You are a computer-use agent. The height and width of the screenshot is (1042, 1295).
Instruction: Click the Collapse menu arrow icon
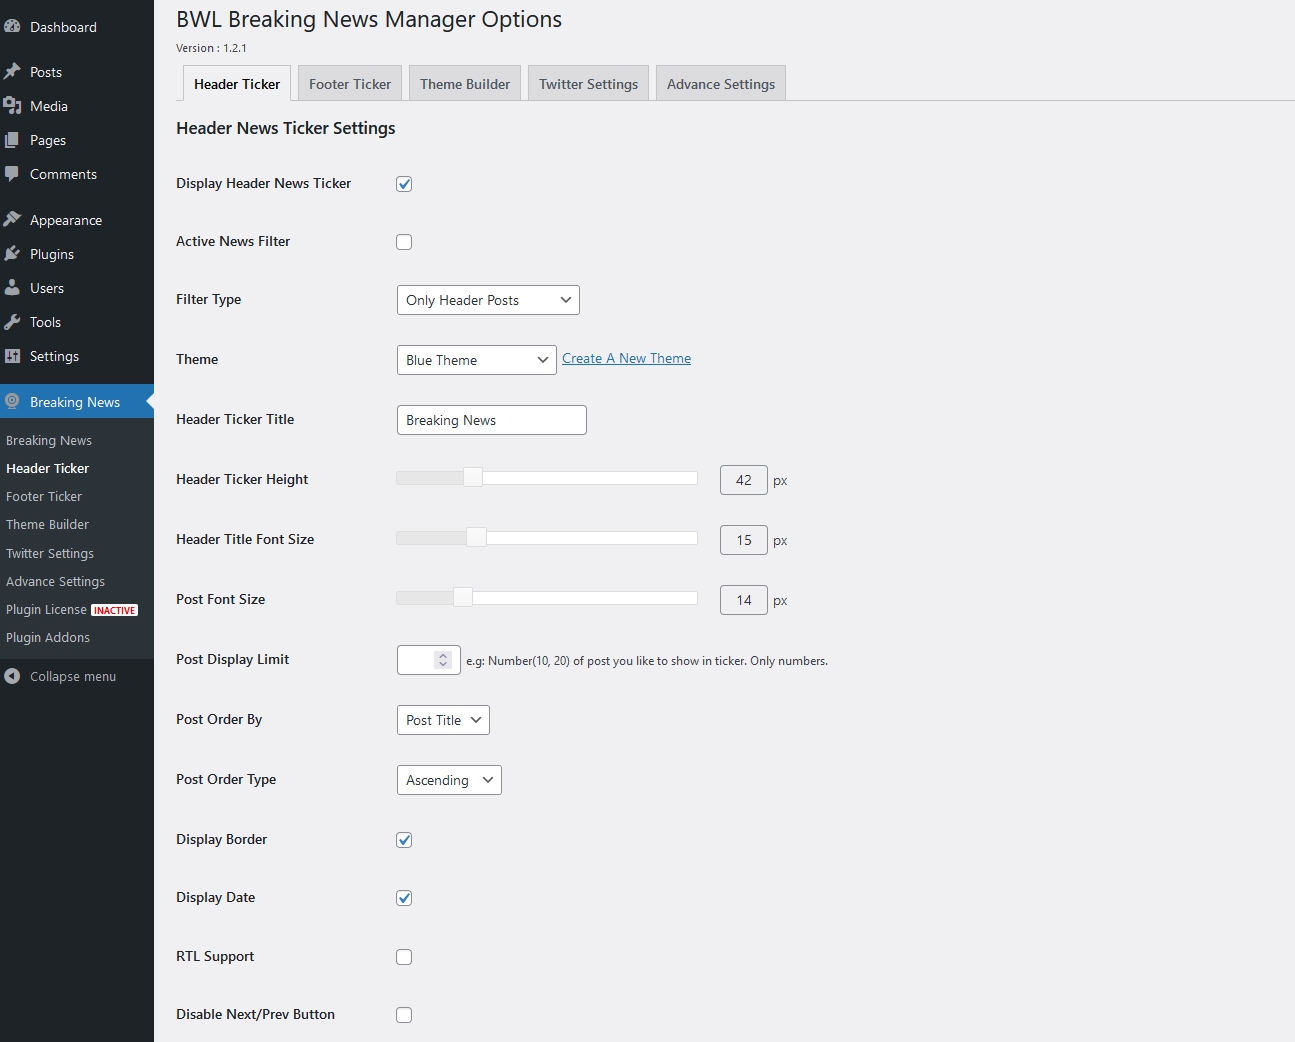pyautogui.click(x=12, y=677)
